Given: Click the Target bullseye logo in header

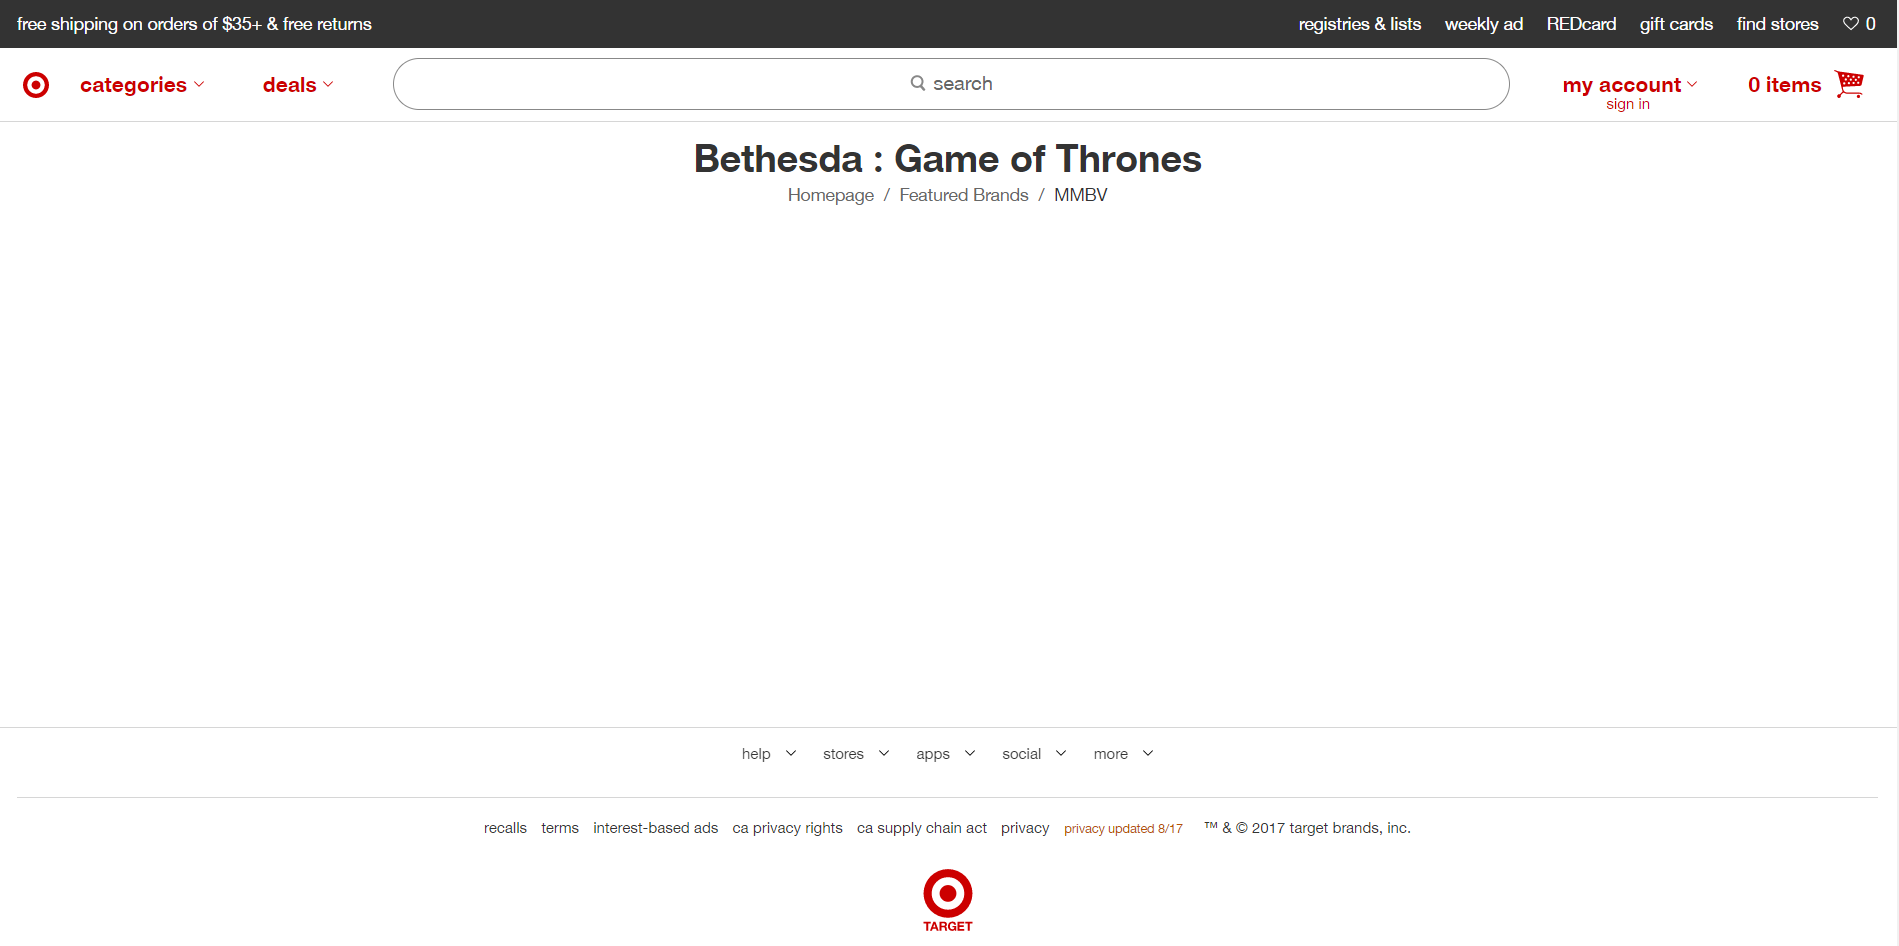Looking at the screenshot, I should [36, 85].
